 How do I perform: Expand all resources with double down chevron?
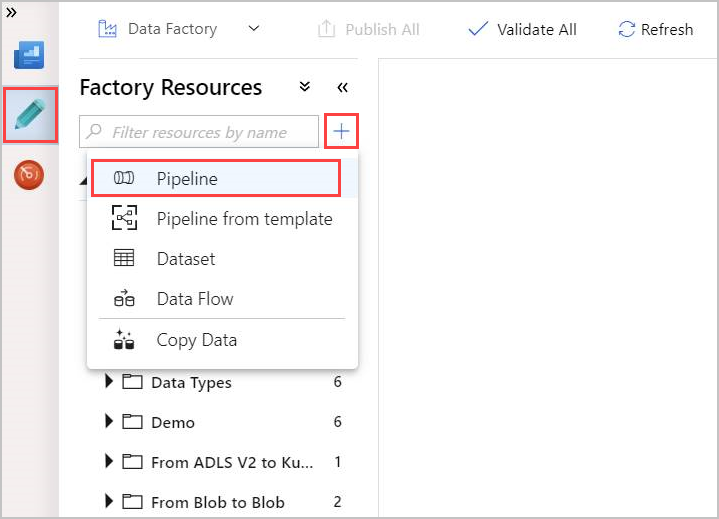(x=304, y=87)
